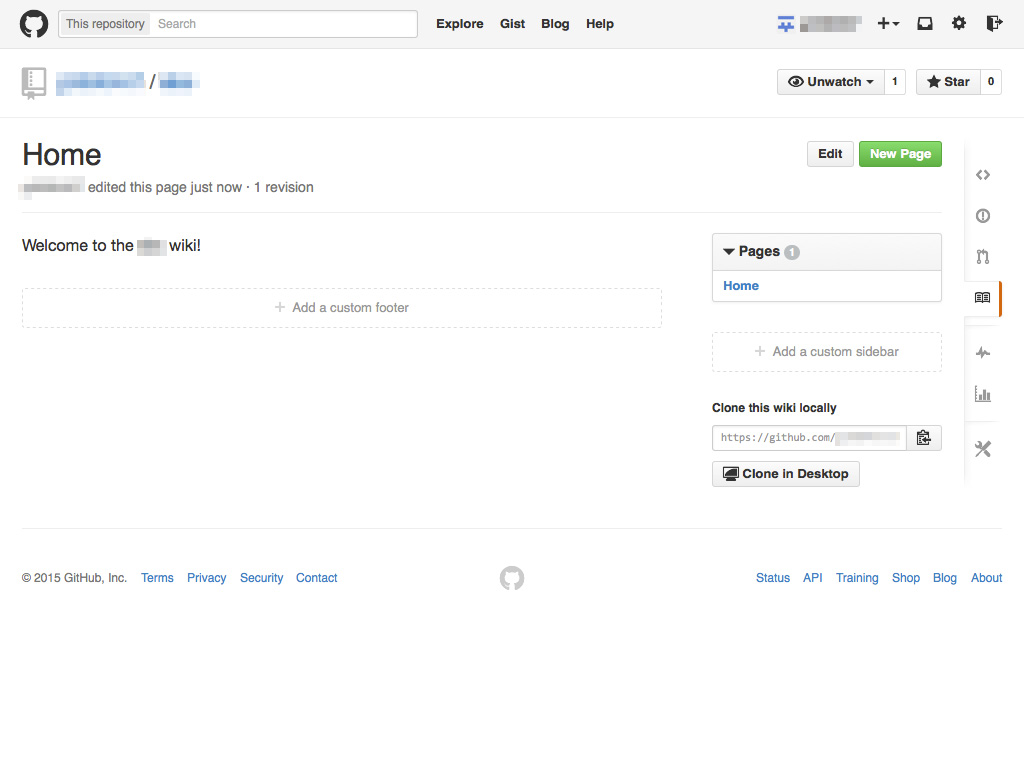Open the create new dropdown
Viewport: 1024px width, 768px height.
[x=888, y=23]
